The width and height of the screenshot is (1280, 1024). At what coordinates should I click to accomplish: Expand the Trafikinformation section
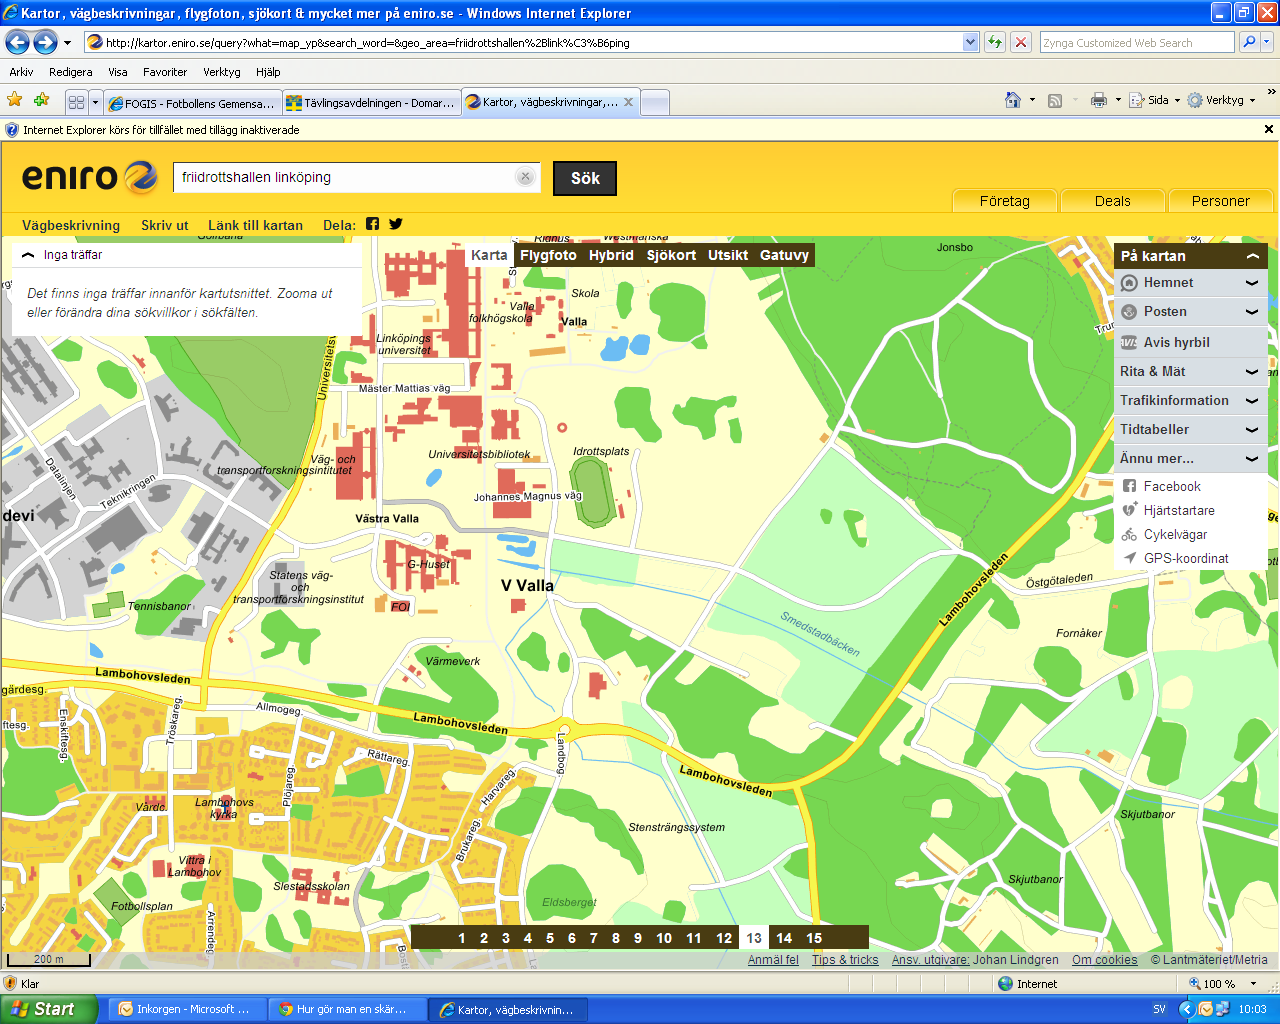(1252, 400)
